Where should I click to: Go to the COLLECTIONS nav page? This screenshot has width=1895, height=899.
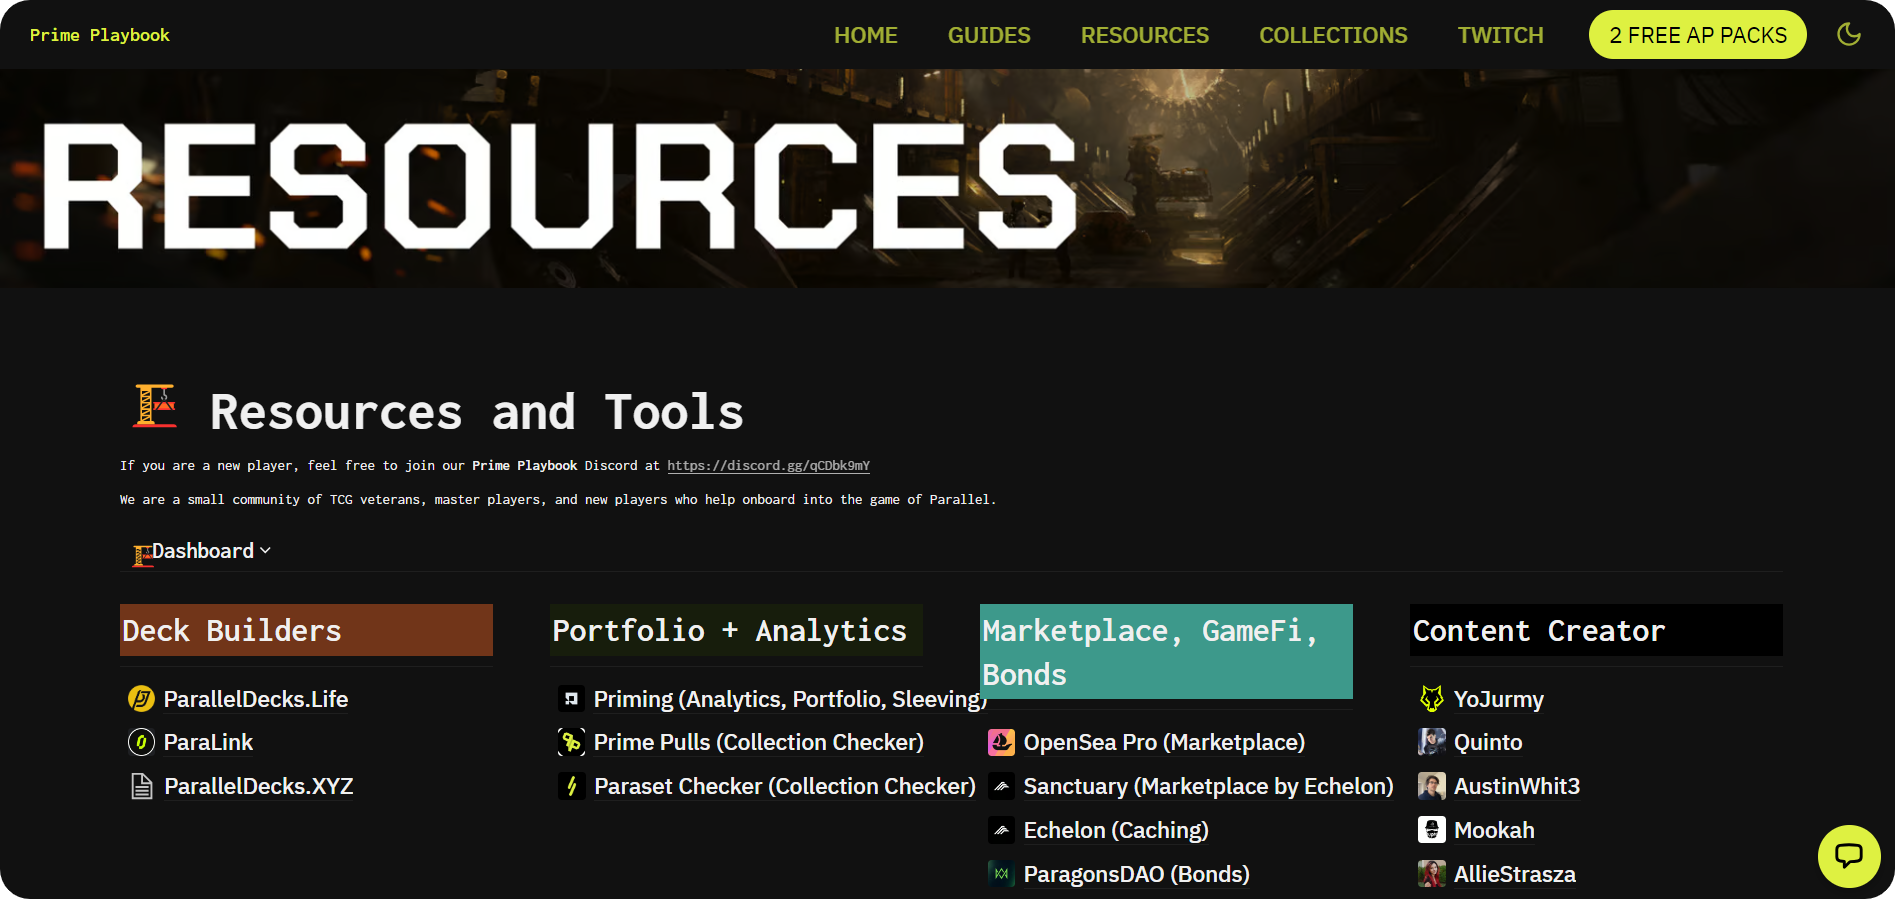(1332, 35)
